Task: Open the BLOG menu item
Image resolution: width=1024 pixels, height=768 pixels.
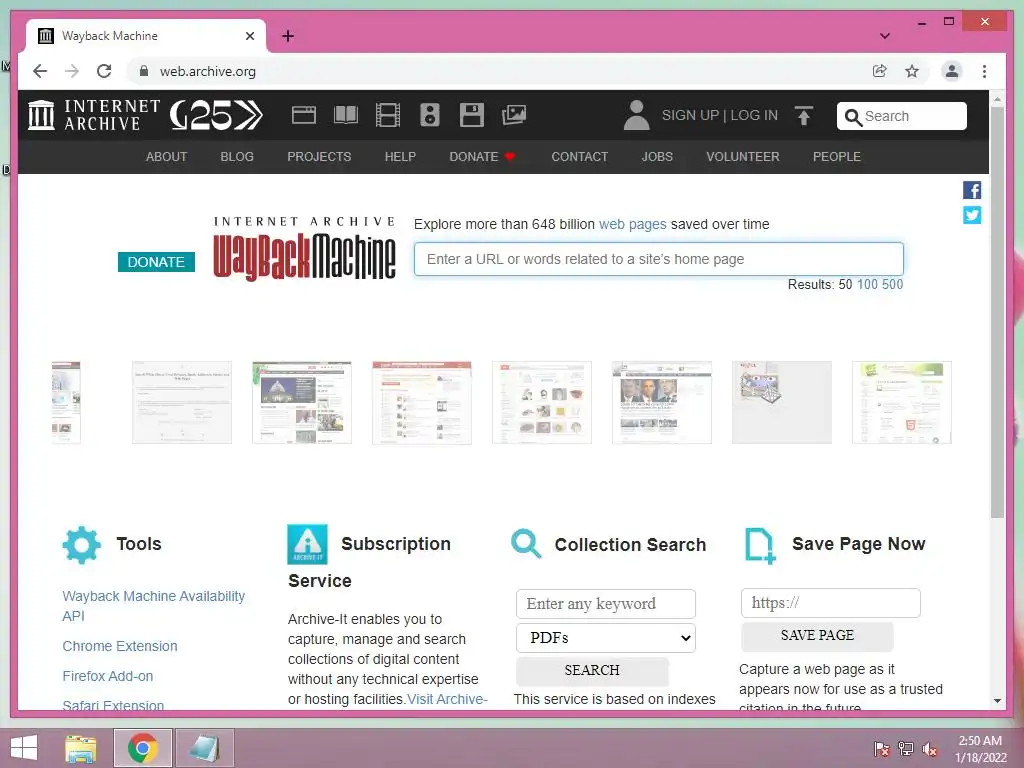Action: (237, 157)
